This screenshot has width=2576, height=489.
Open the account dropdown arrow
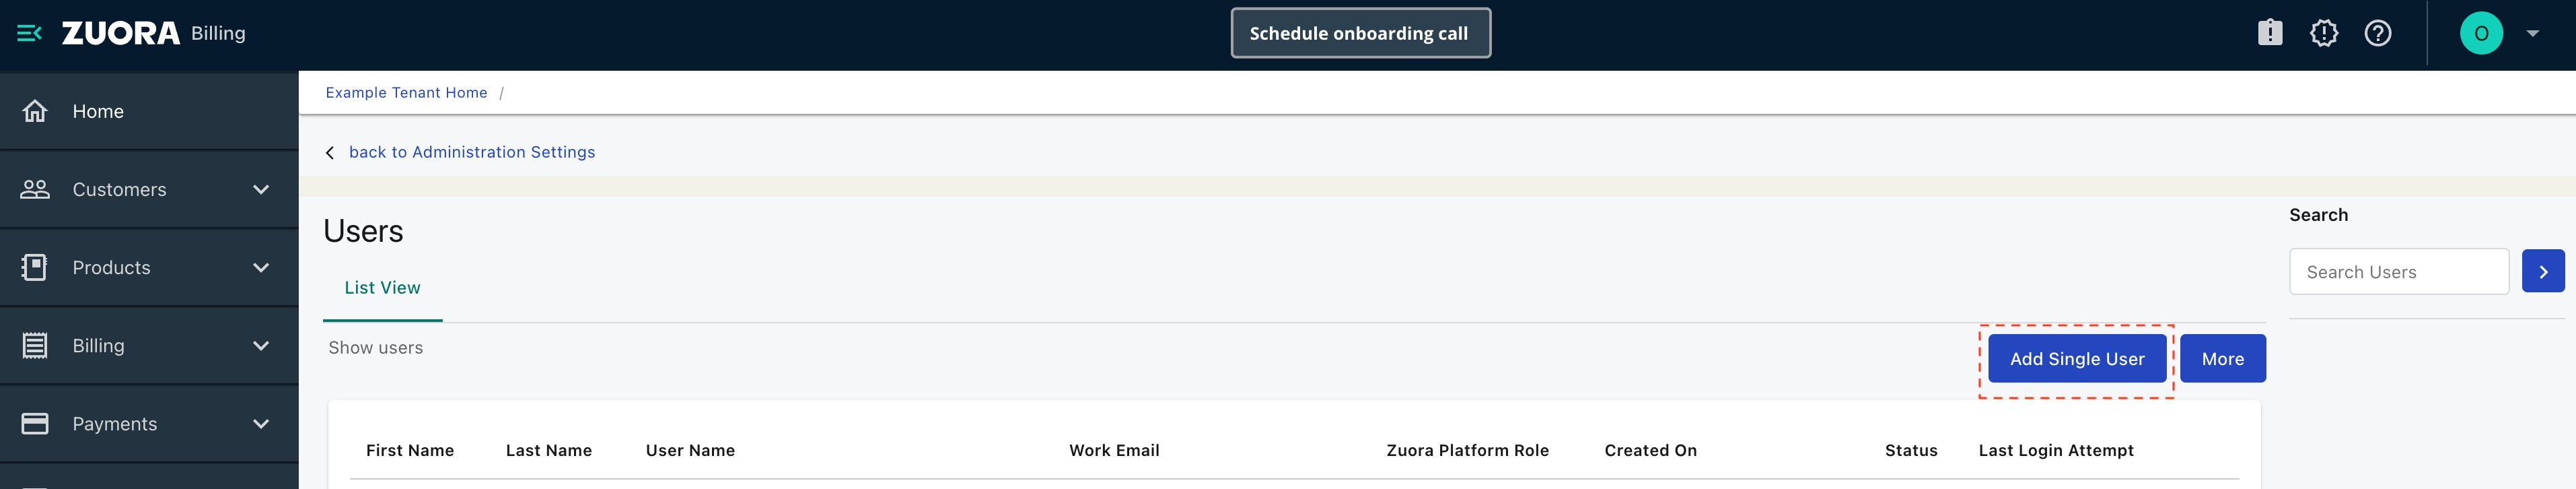click(x=2533, y=33)
